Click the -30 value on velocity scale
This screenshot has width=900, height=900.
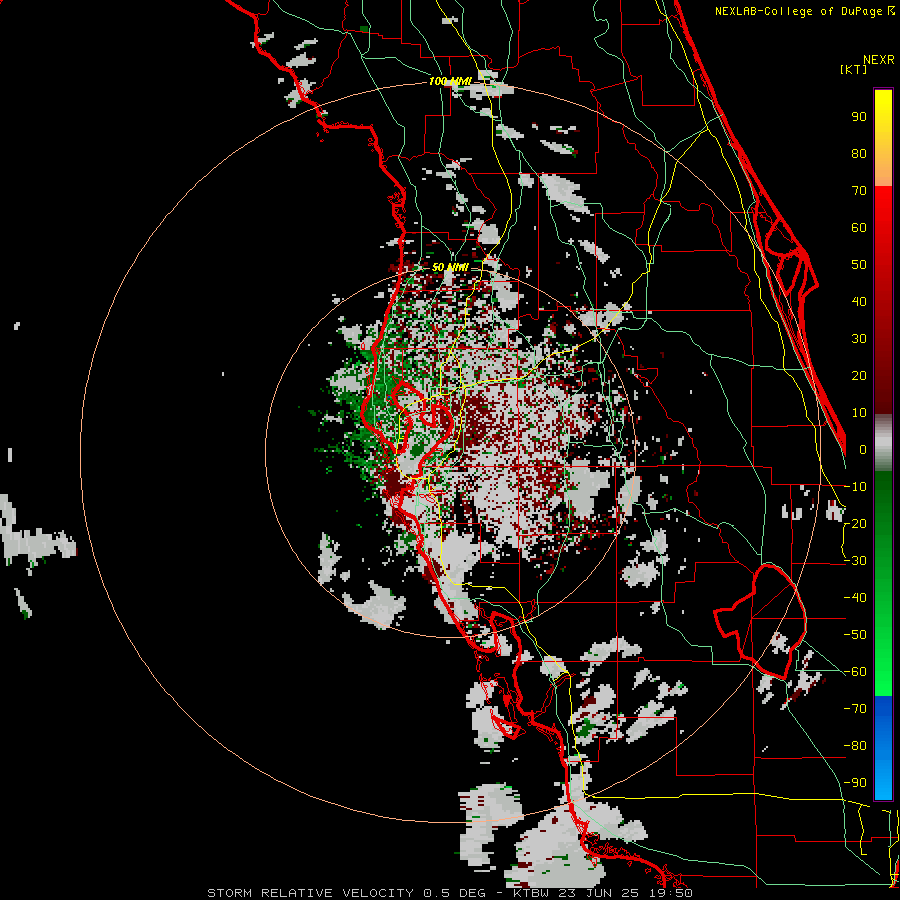tap(855, 561)
